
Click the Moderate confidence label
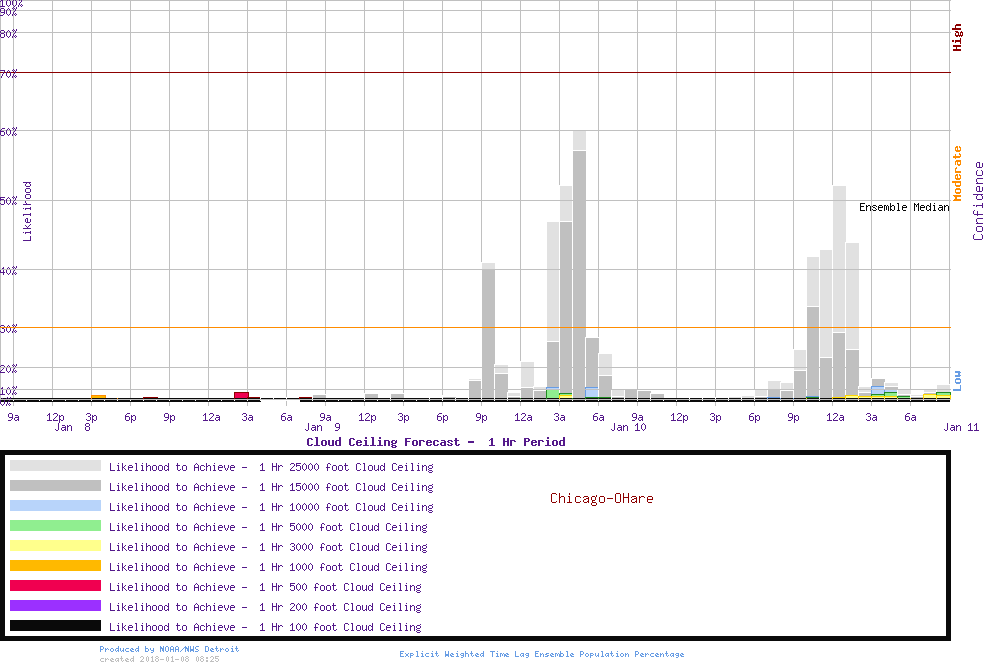pyautogui.click(x=957, y=174)
